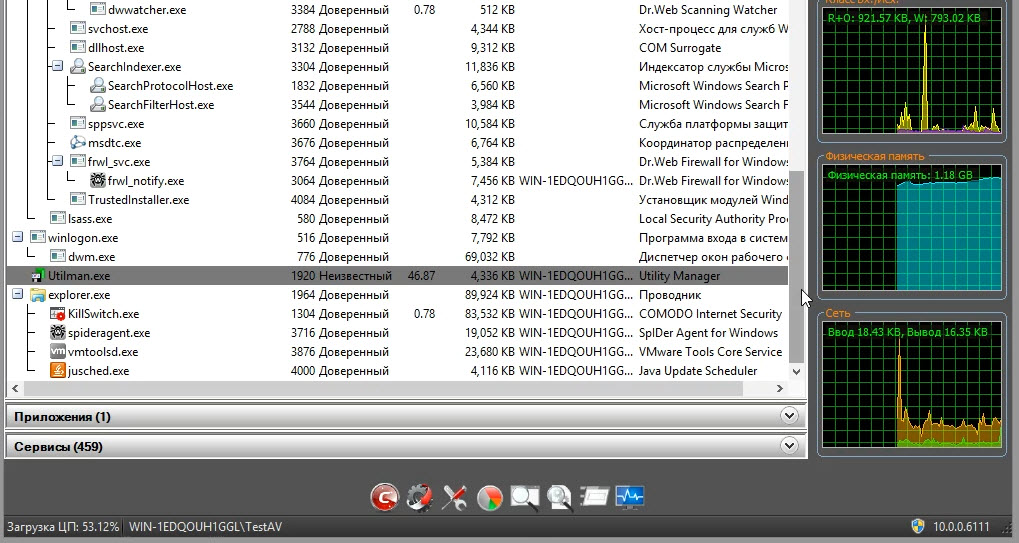Click the dwm.exe process icon
This screenshot has height=543, width=1019.
pyautogui.click(x=58, y=257)
